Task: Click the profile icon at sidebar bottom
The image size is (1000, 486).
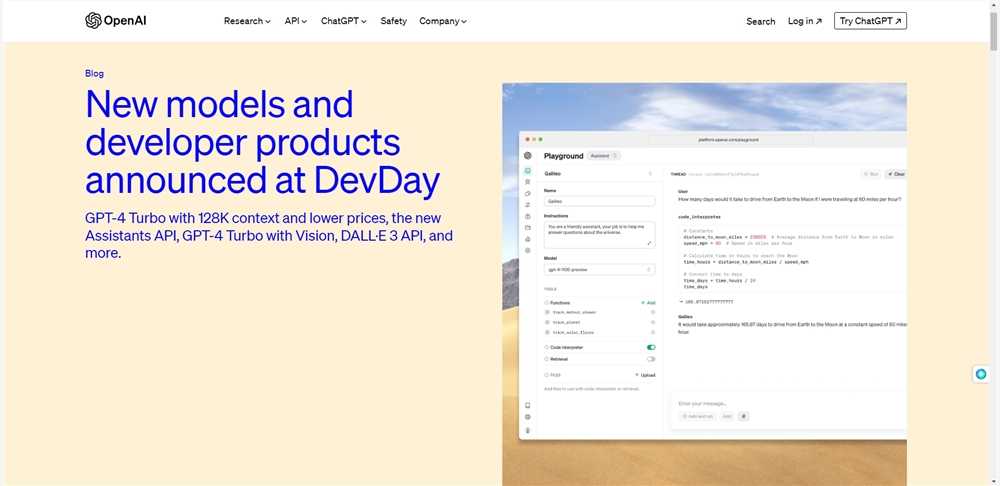Action: point(527,431)
